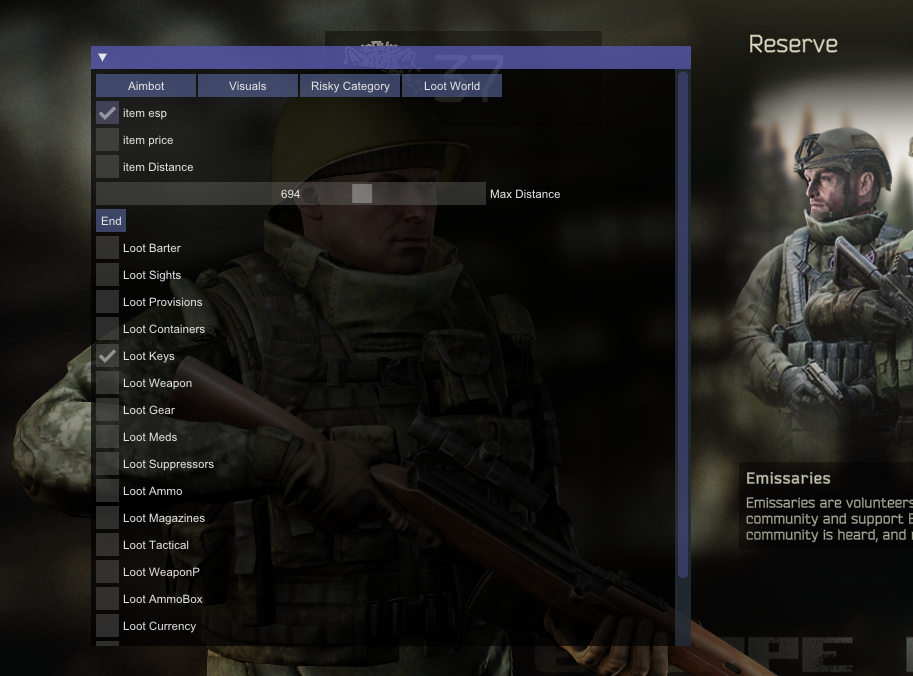Image resolution: width=913 pixels, height=676 pixels.
Task: Click the purple title bar of the overlay
Action: [391, 57]
